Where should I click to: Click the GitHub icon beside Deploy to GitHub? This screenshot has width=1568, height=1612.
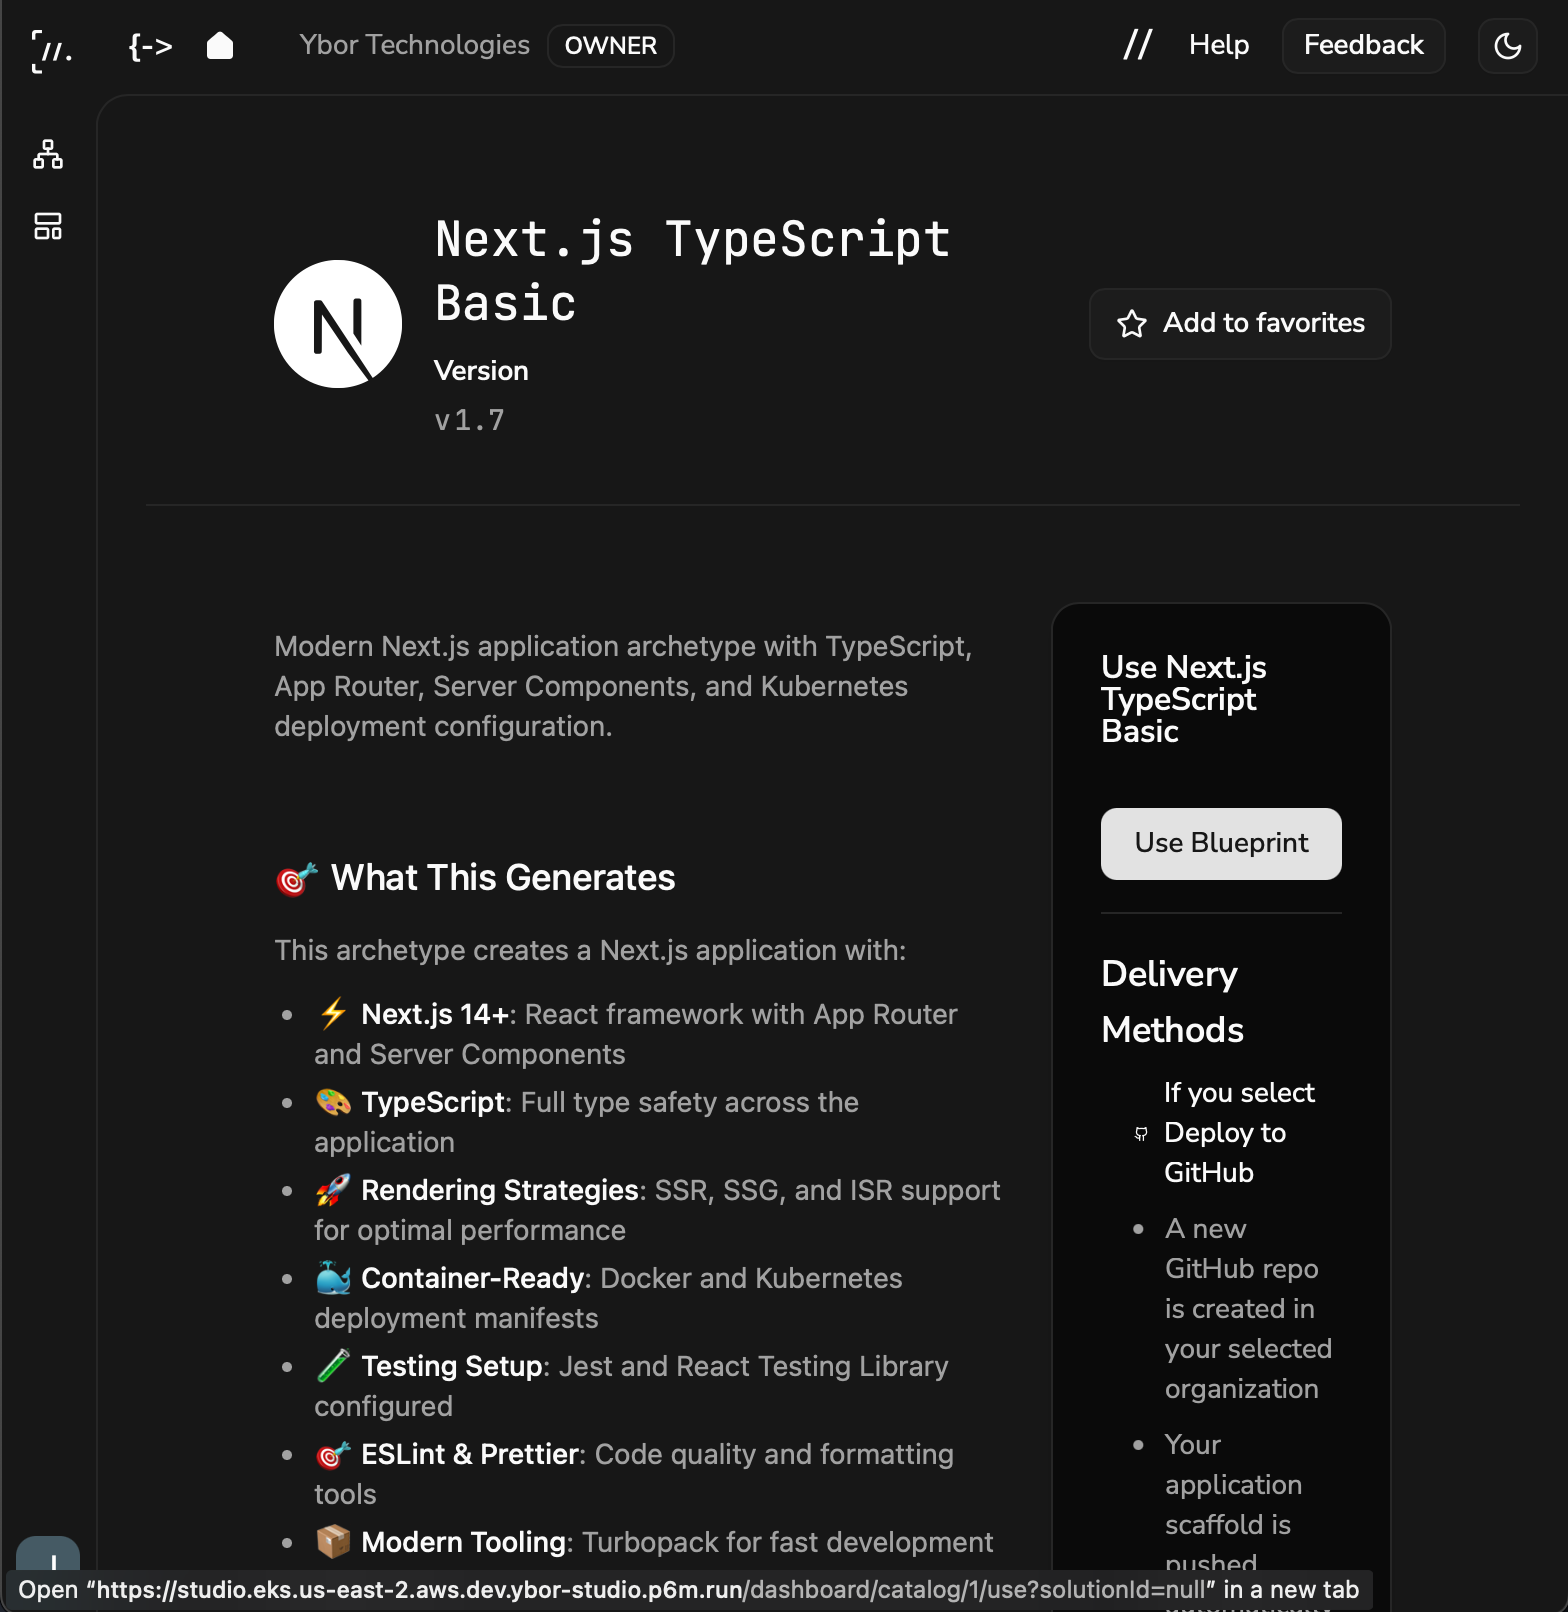coord(1141,1133)
